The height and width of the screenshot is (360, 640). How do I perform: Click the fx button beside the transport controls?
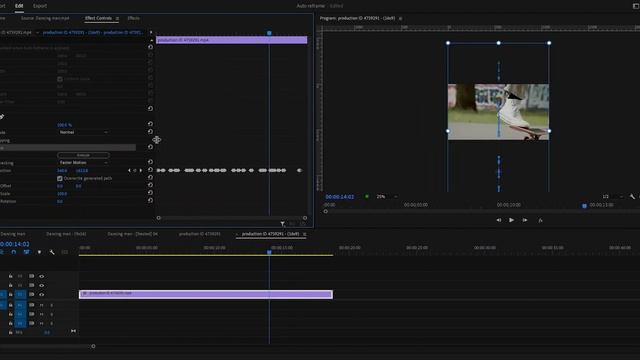pyautogui.click(x=540, y=220)
